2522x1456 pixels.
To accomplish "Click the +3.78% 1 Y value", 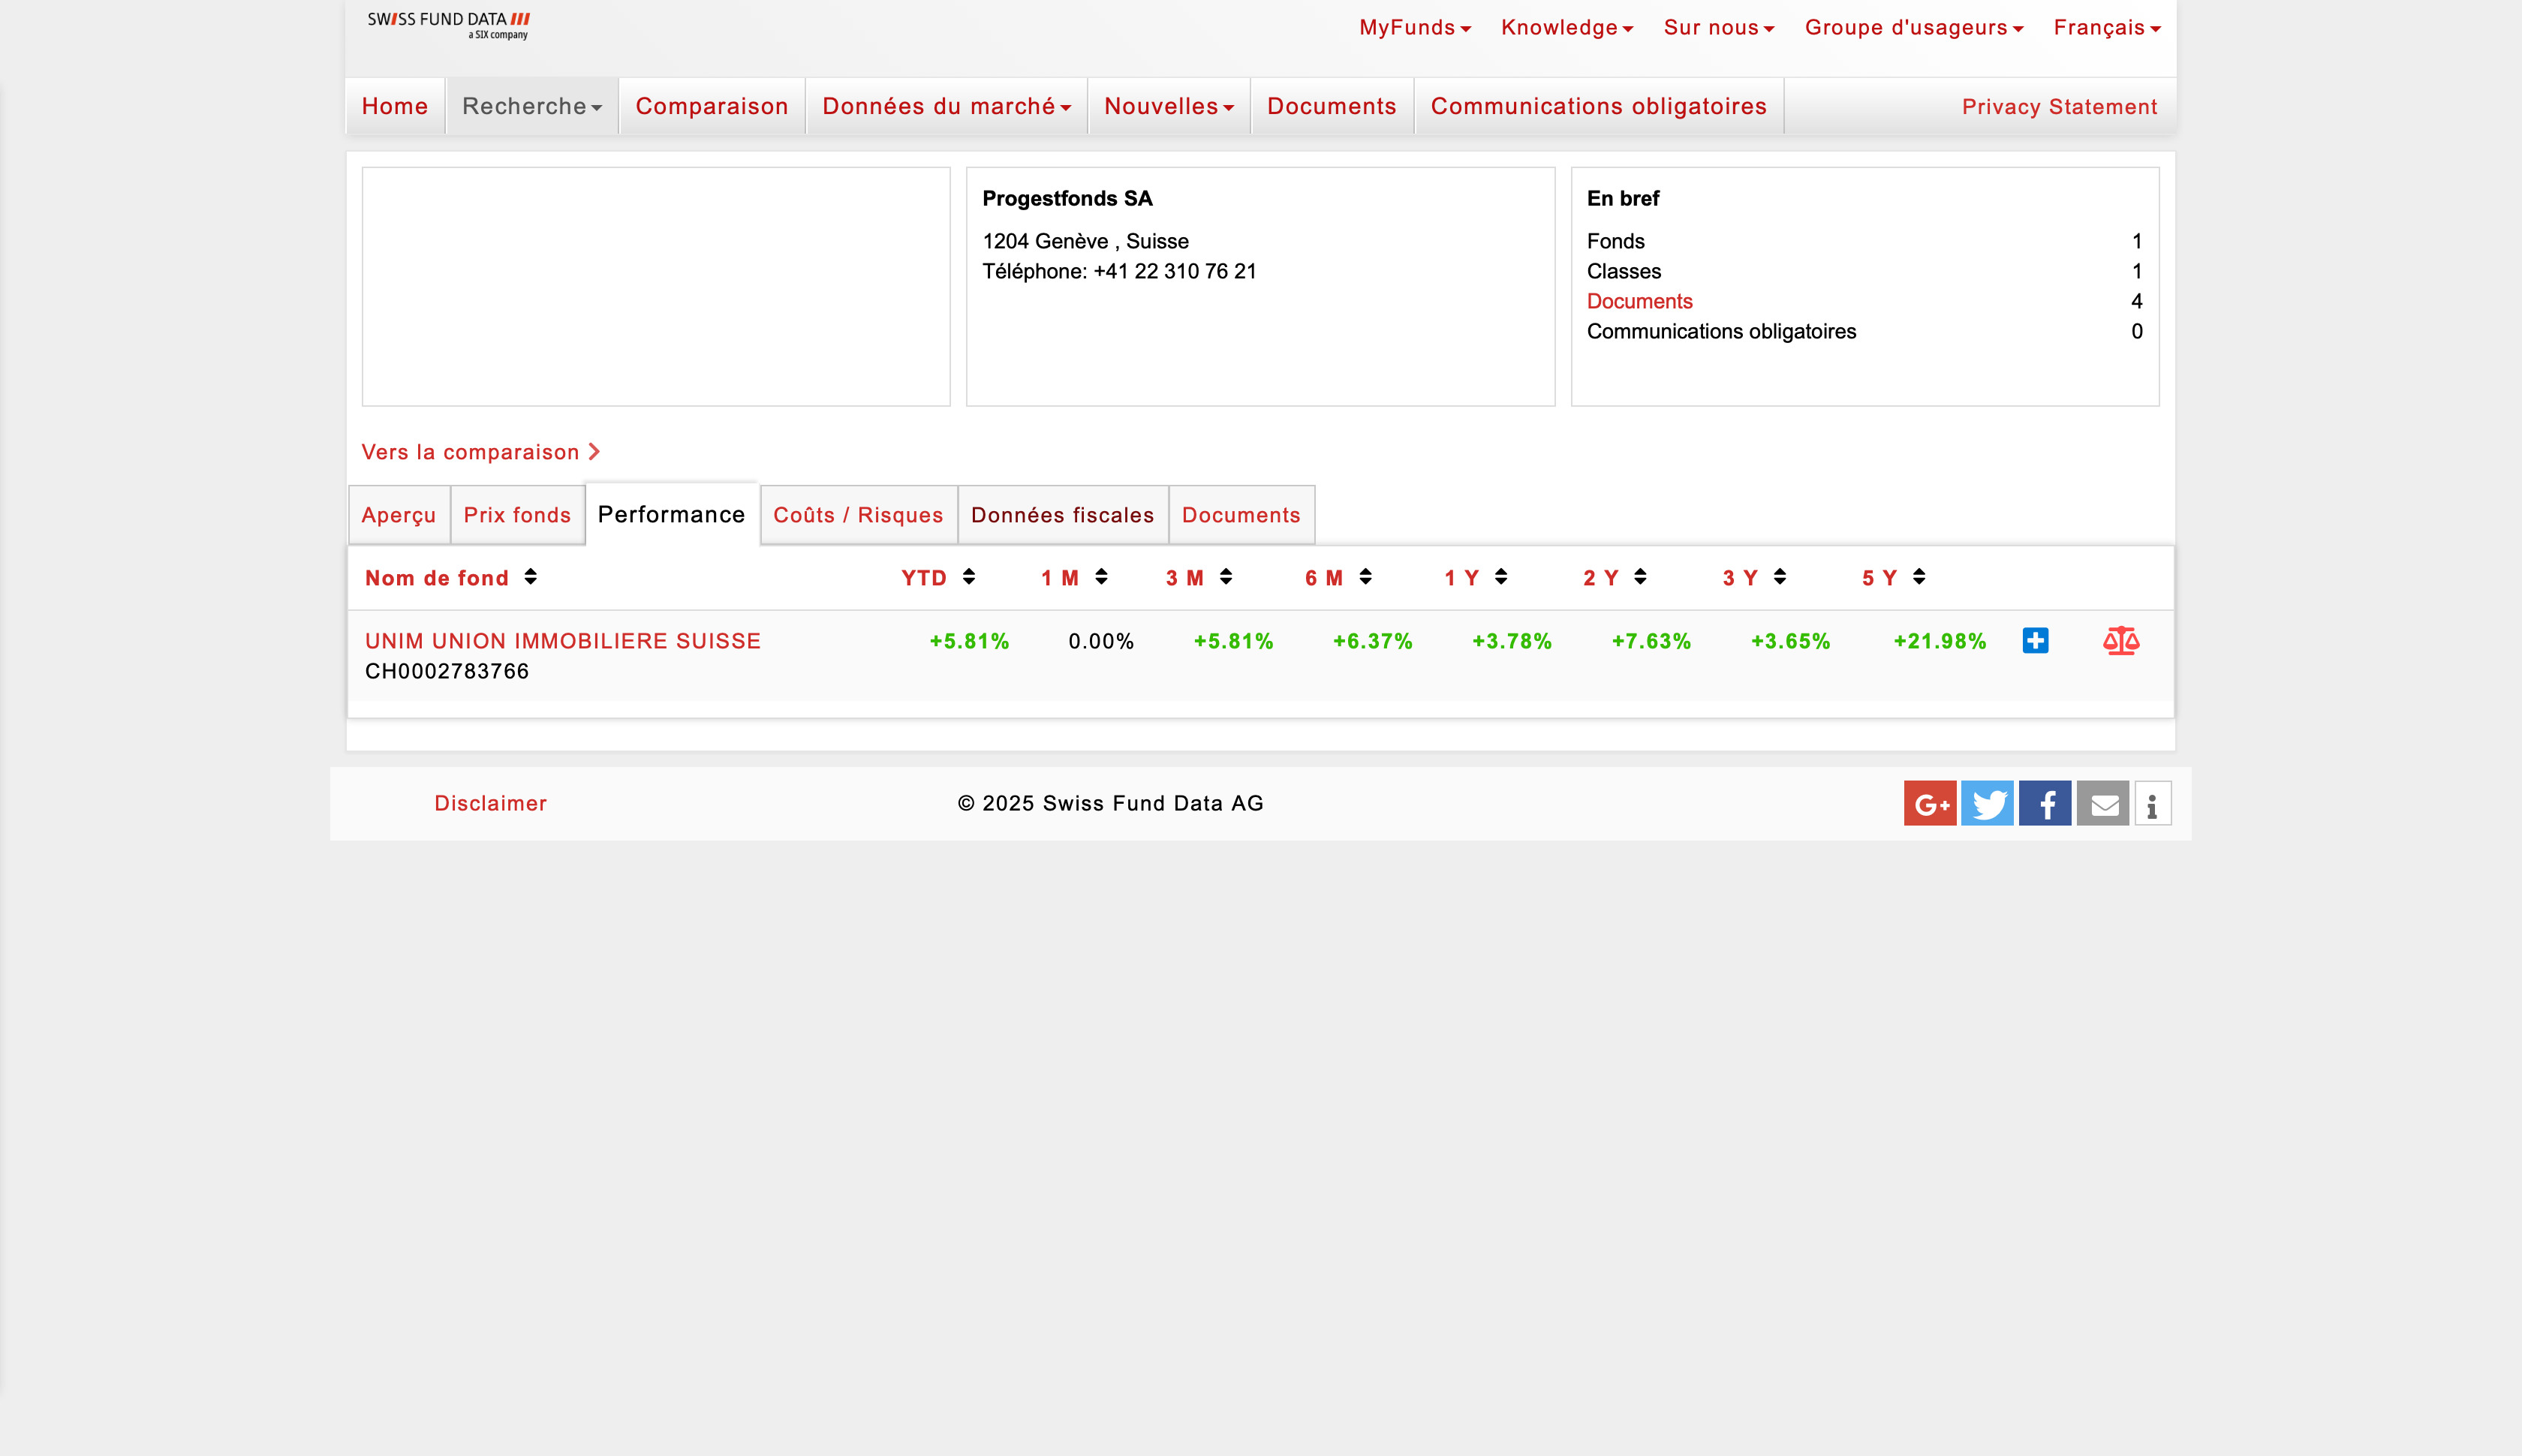I will 1512,641.
